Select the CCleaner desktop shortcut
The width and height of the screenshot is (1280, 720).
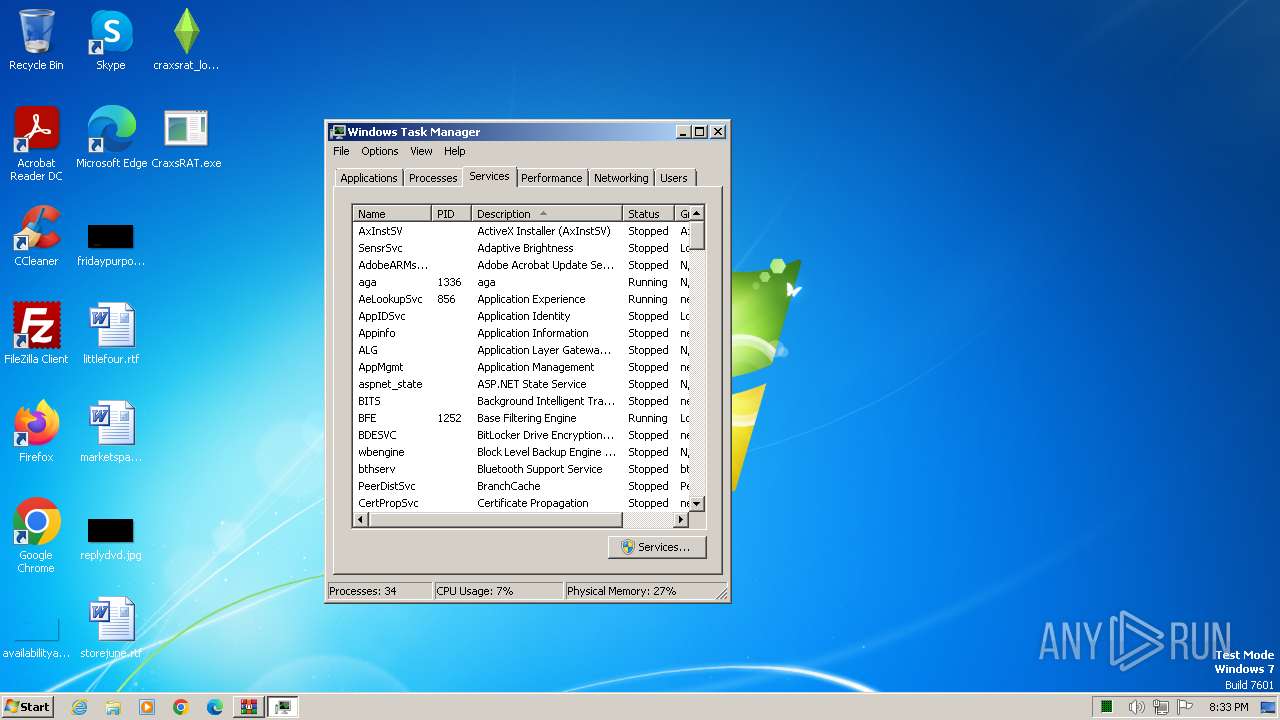tap(36, 236)
